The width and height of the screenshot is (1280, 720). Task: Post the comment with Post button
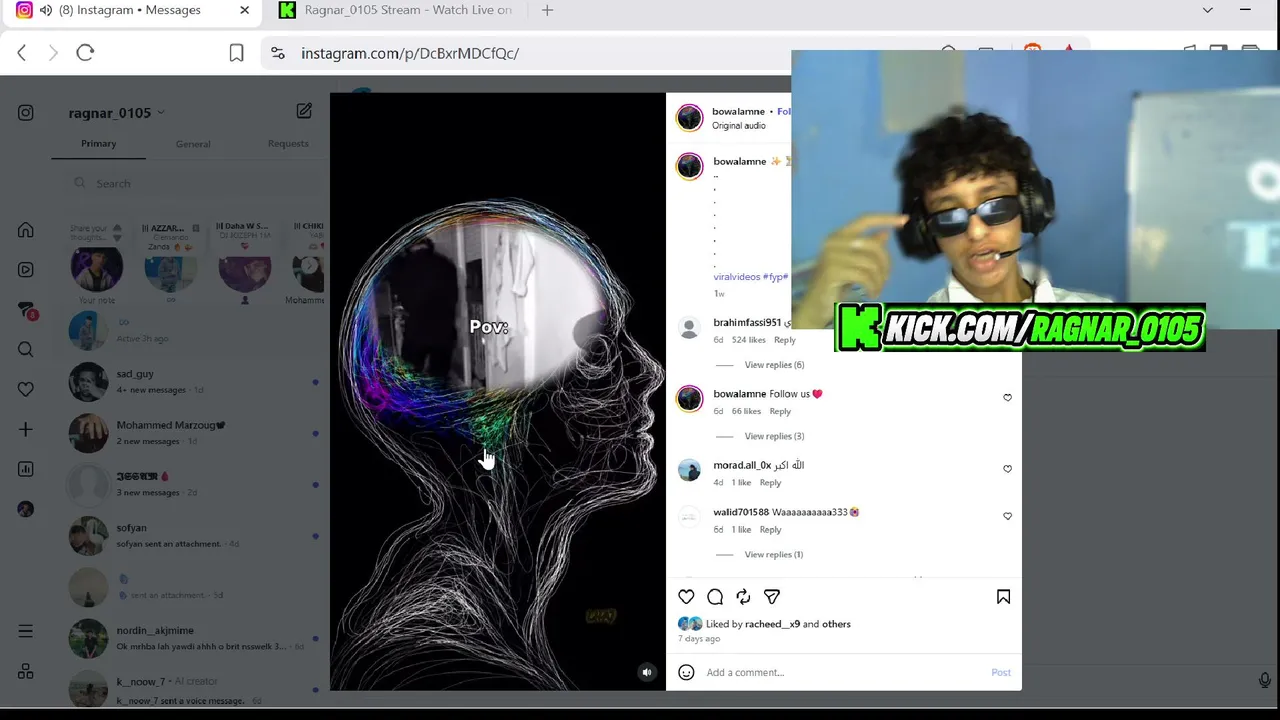click(x=1001, y=672)
